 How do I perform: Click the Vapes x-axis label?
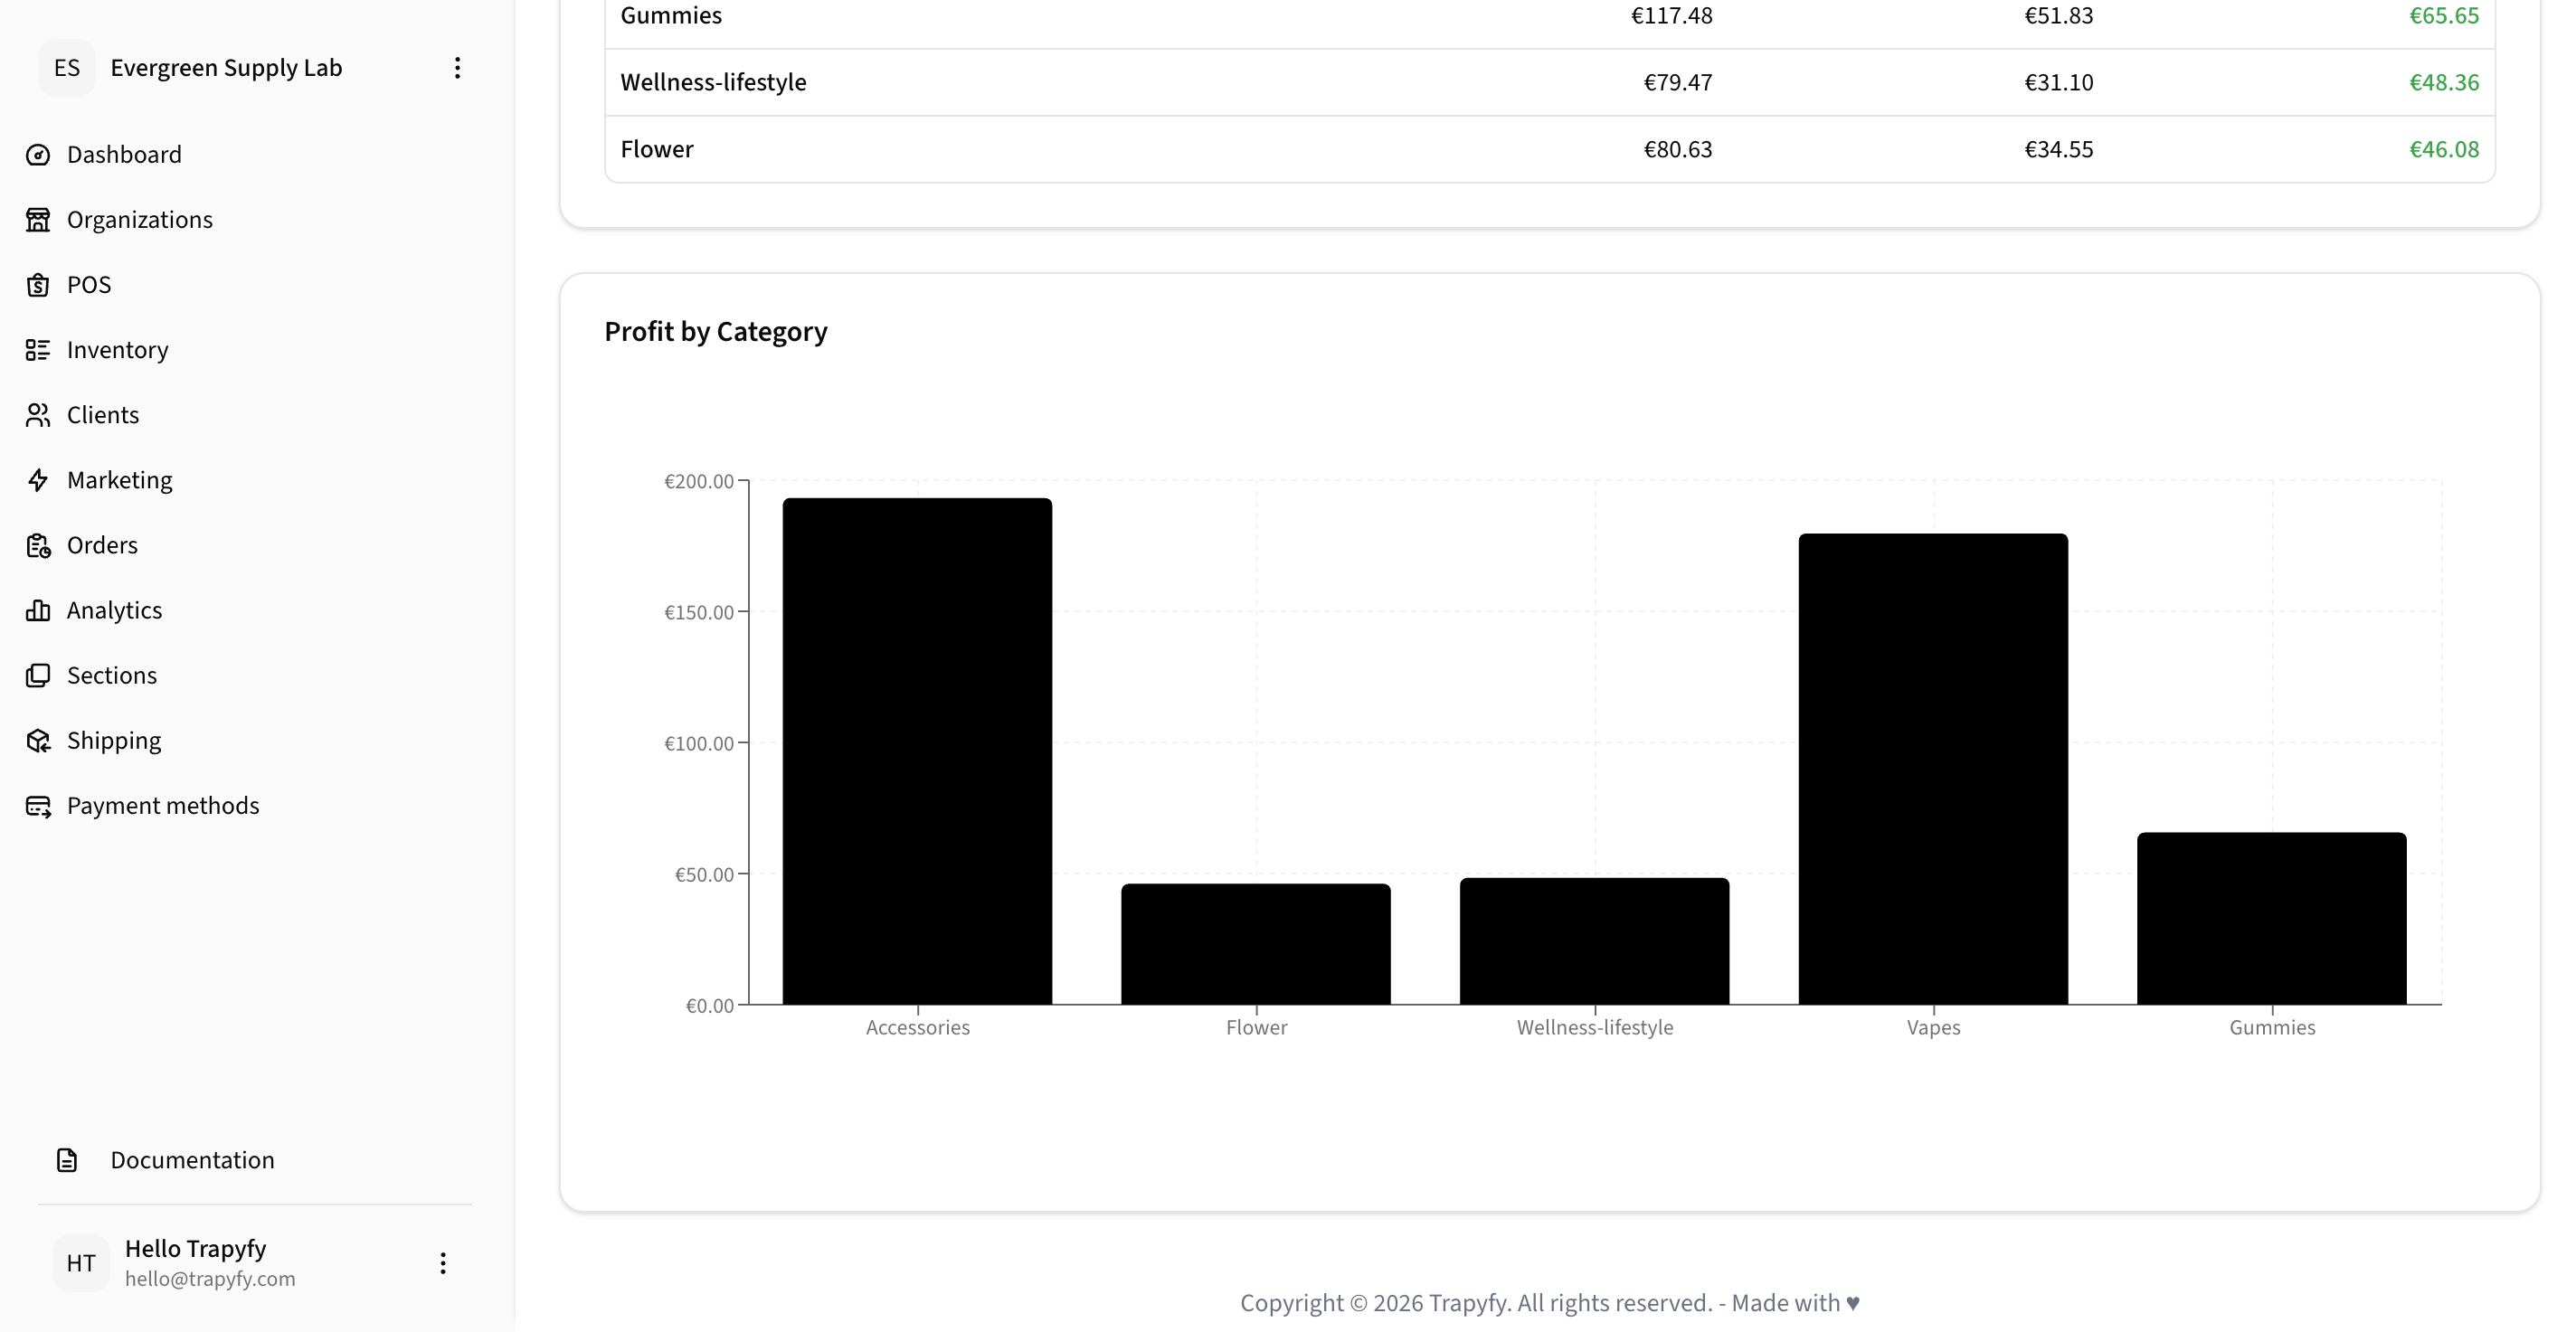1933,1027
